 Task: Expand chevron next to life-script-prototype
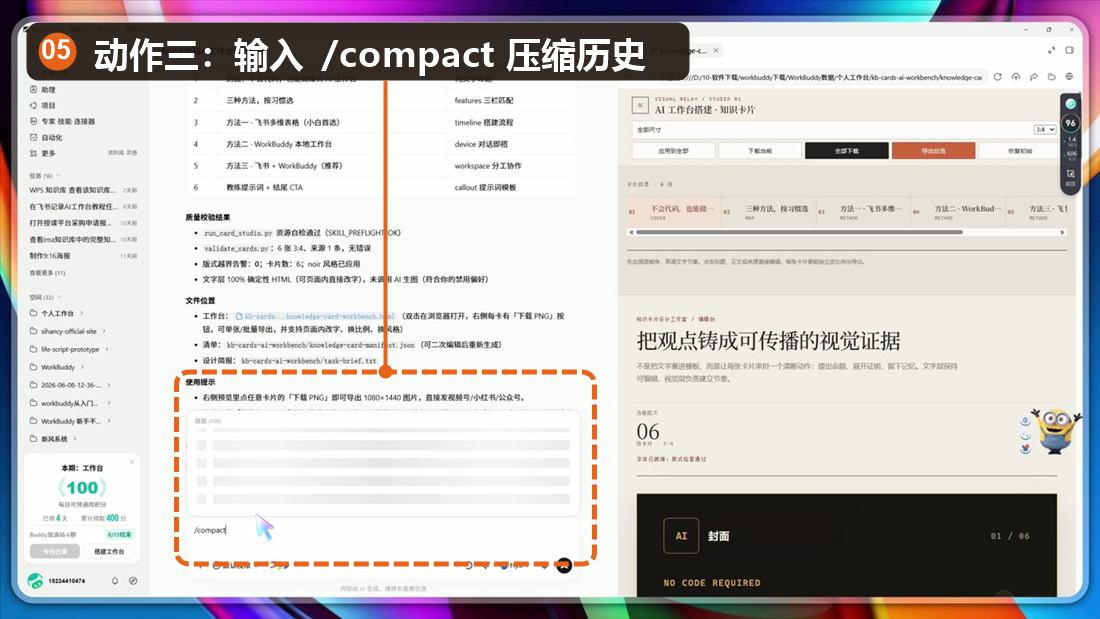pos(107,349)
